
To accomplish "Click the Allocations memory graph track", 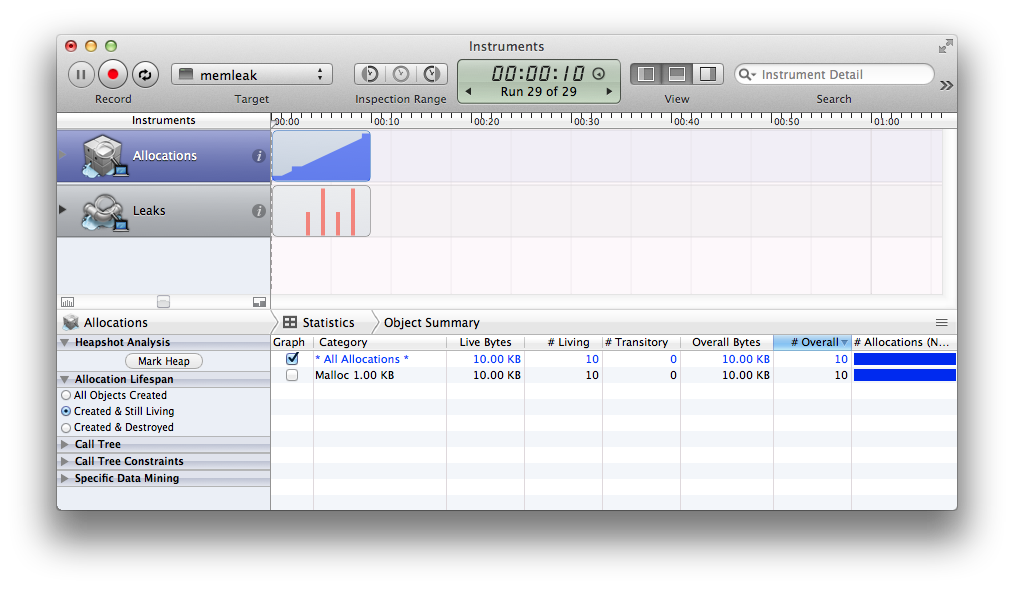I will (321, 156).
